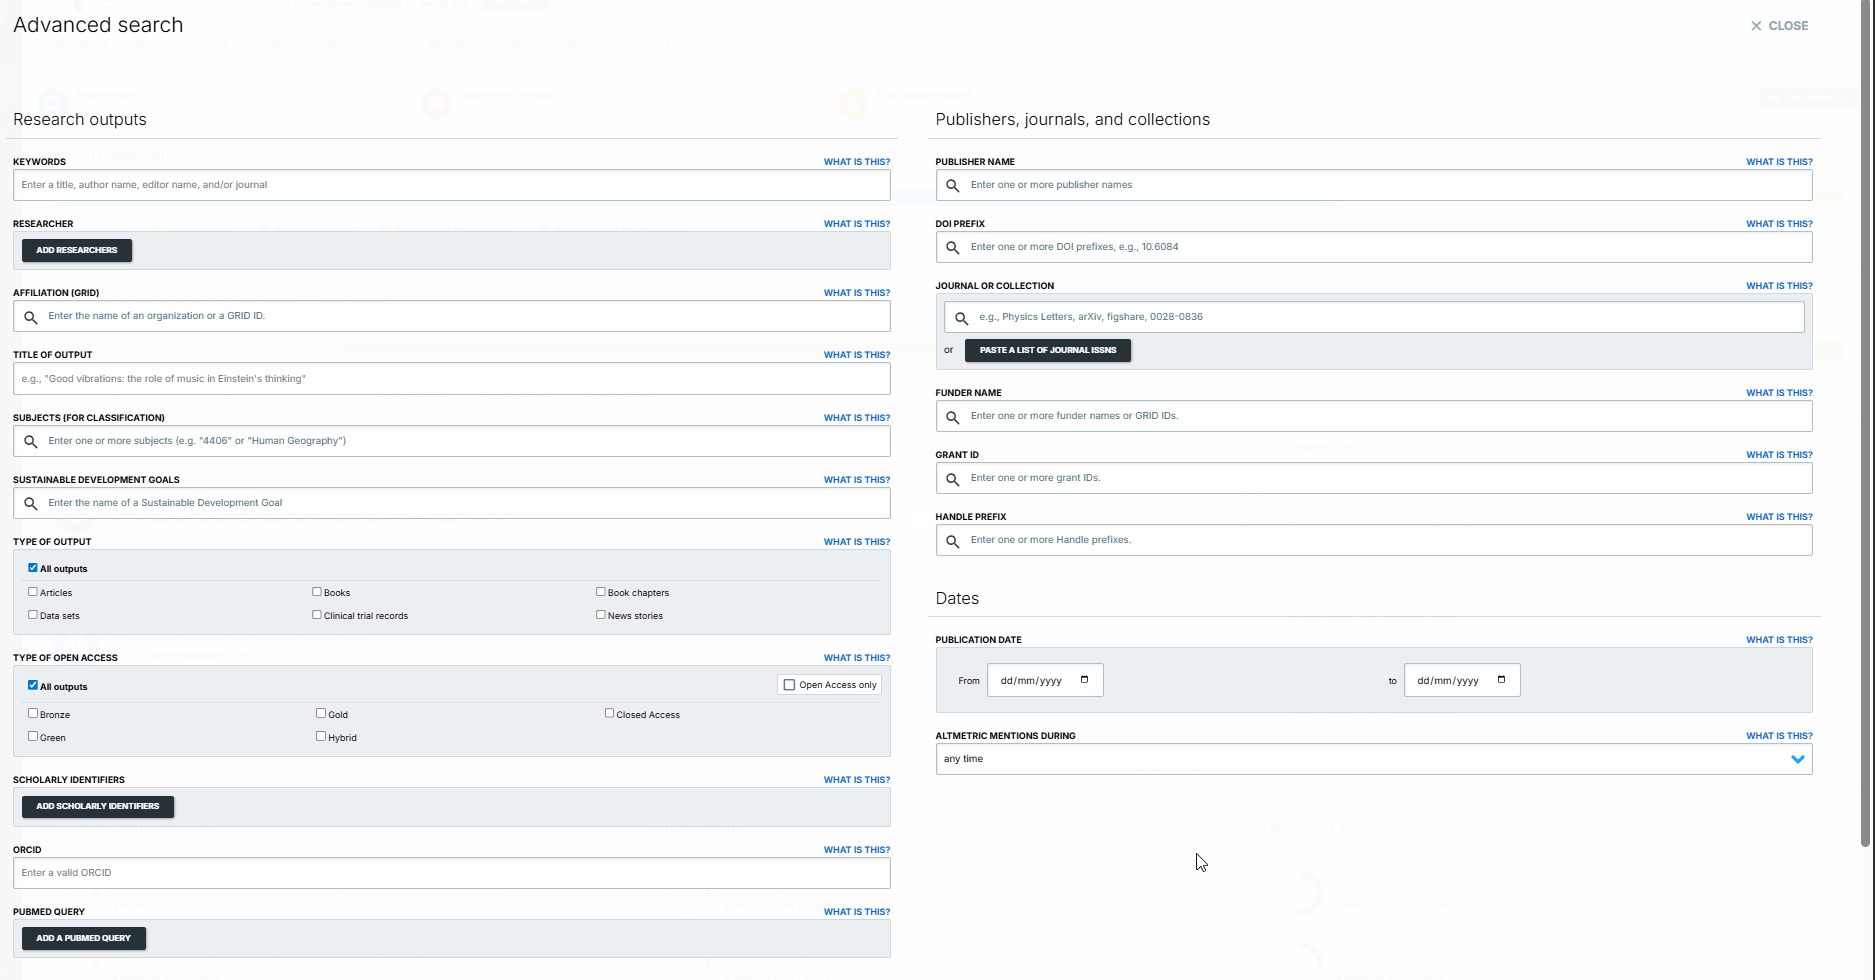Image resolution: width=1875 pixels, height=980 pixels.
Task: Click Add Scholarly Identifiers button
Action: click(98, 806)
